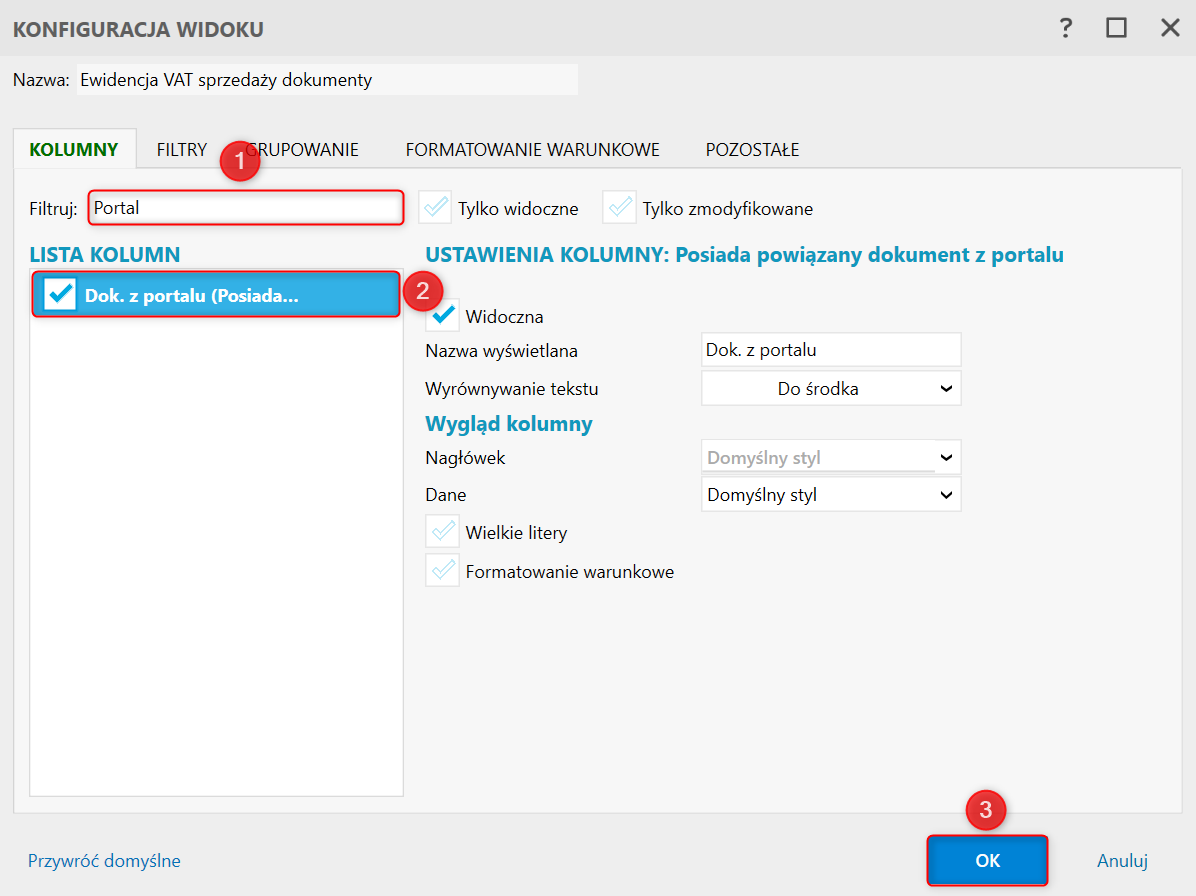Open the Dane style dropdown

(x=831, y=495)
